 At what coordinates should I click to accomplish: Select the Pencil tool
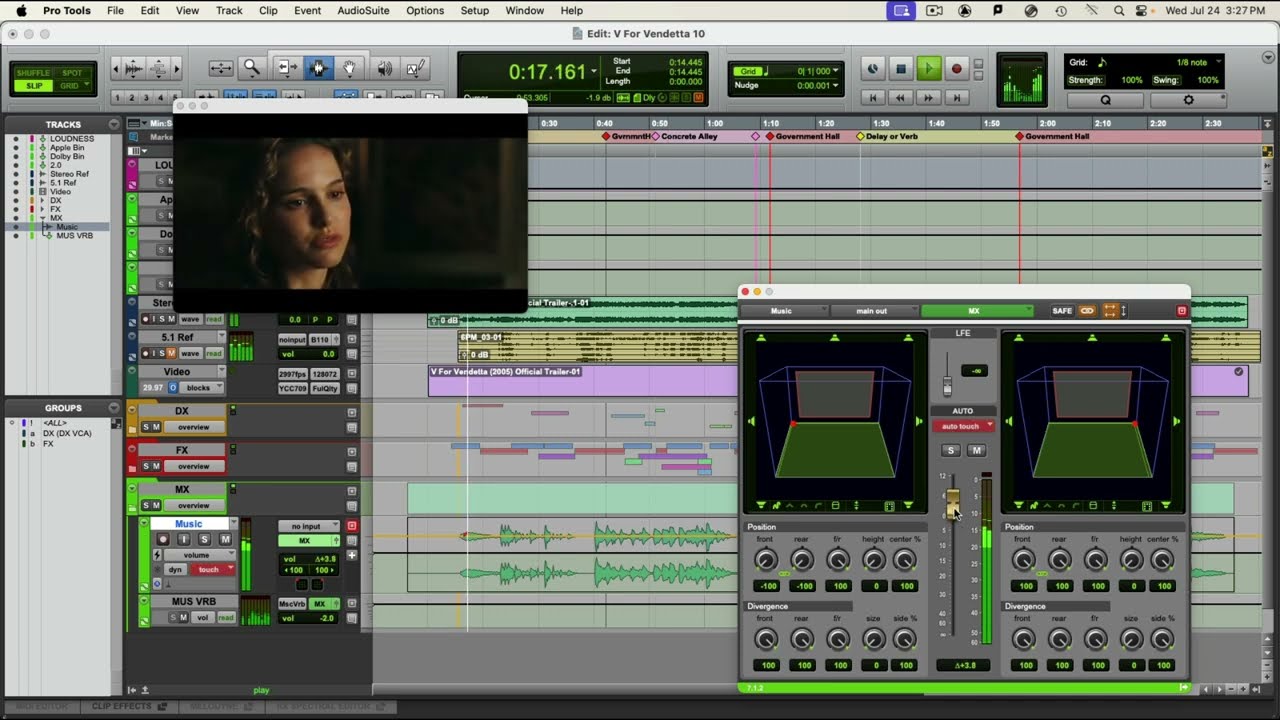415,68
